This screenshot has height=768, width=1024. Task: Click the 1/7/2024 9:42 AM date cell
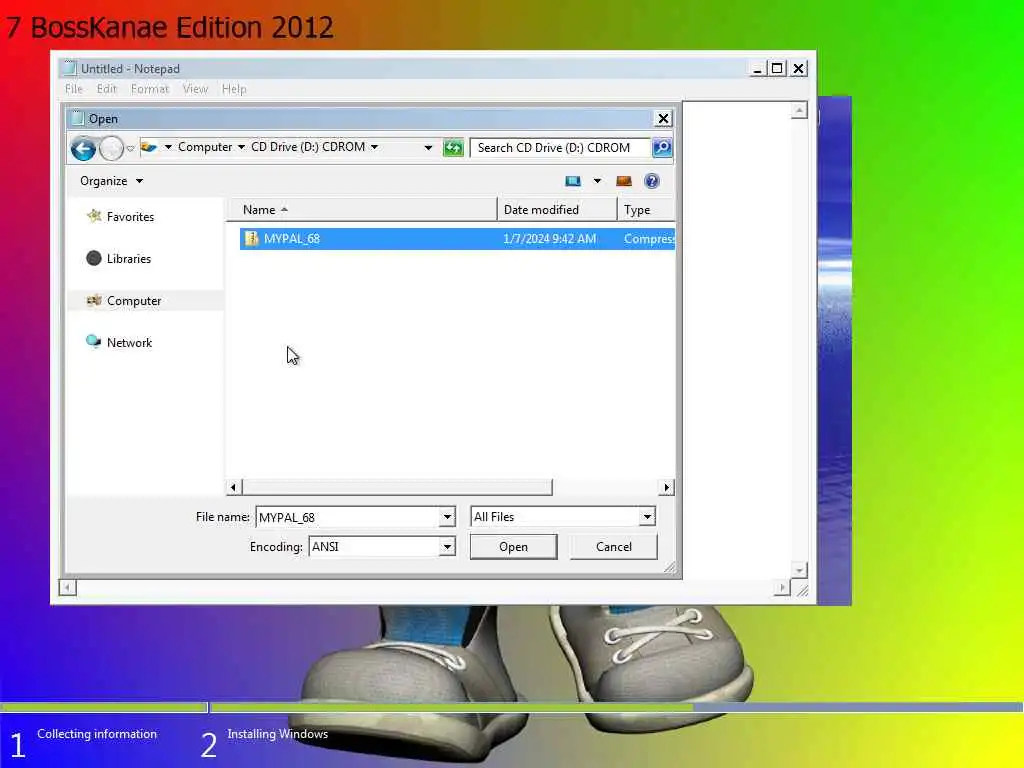point(549,239)
